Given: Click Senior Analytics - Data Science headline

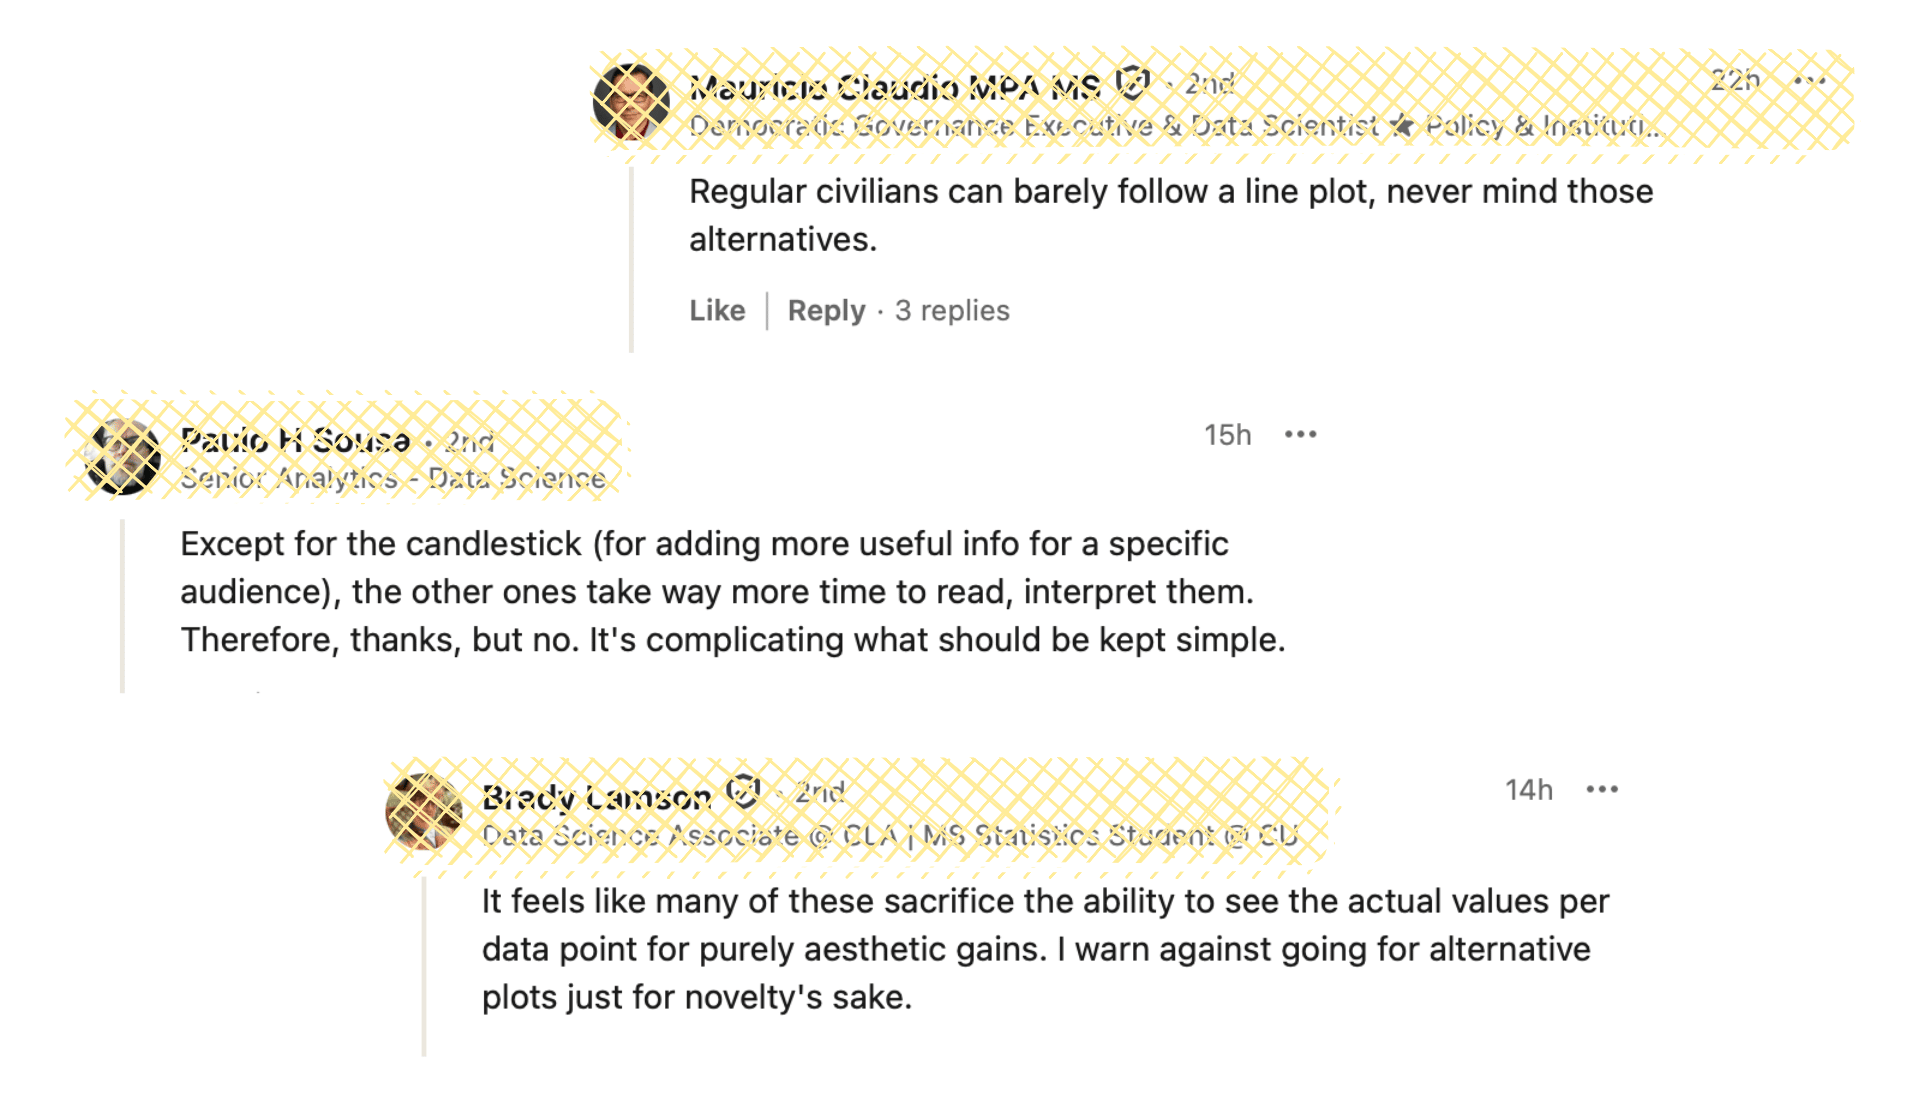Looking at the screenshot, I should (x=393, y=479).
